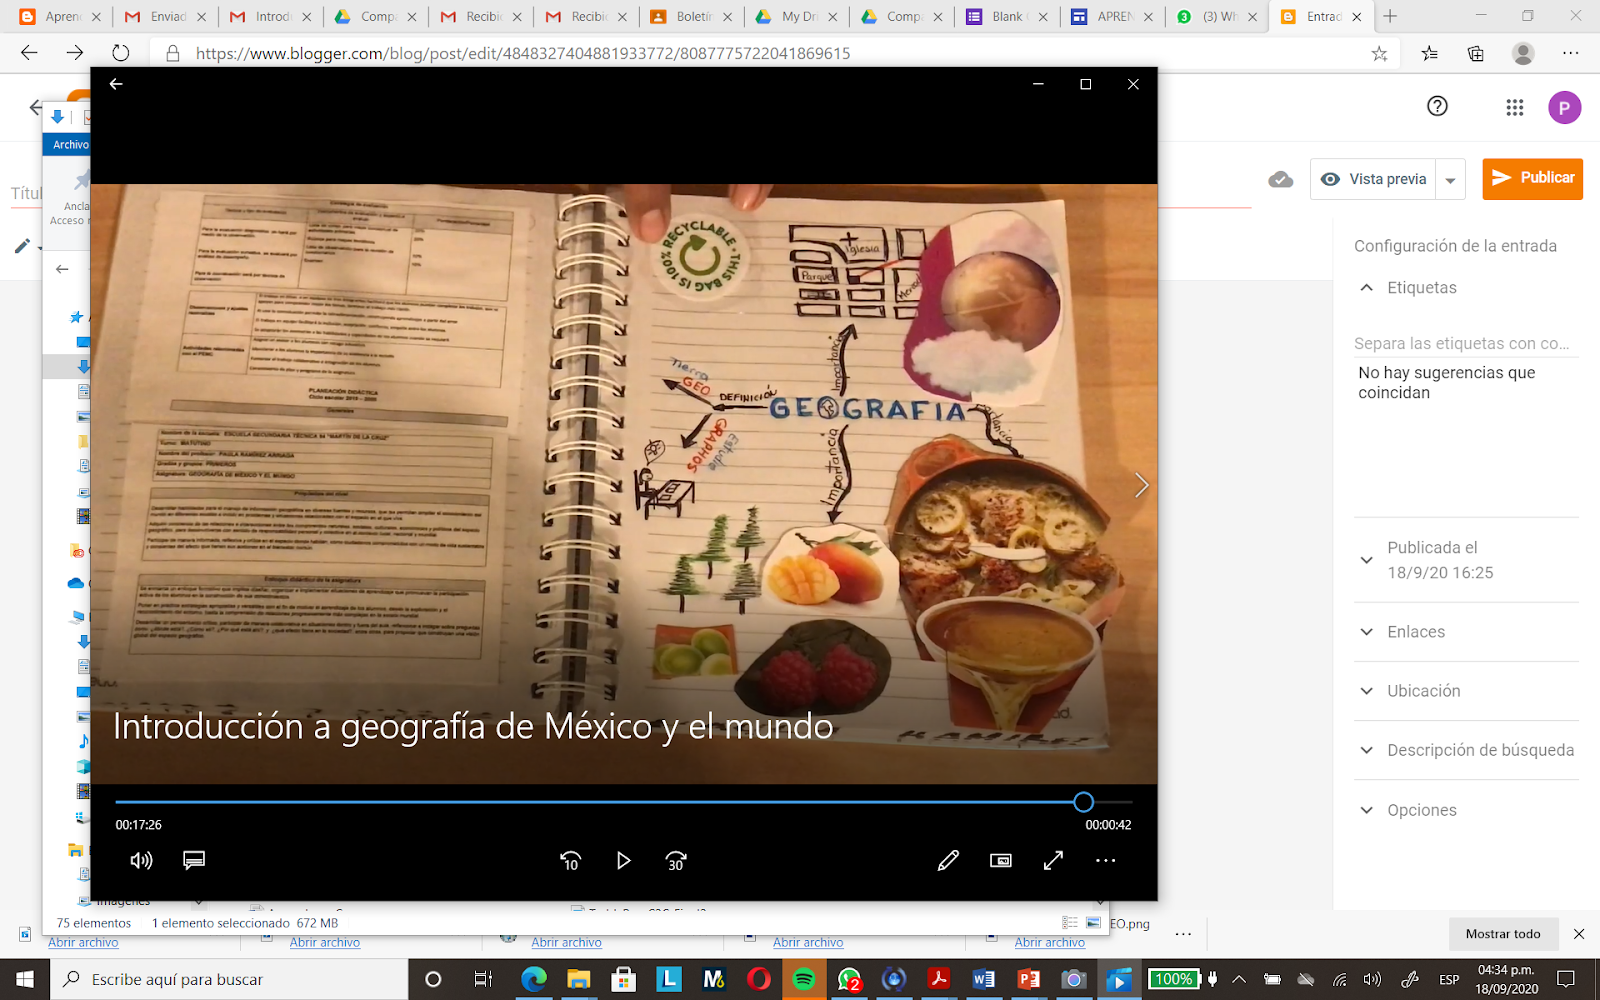
Task: Click the video frame showing the Geografía notebook
Action: (x=624, y=483)
